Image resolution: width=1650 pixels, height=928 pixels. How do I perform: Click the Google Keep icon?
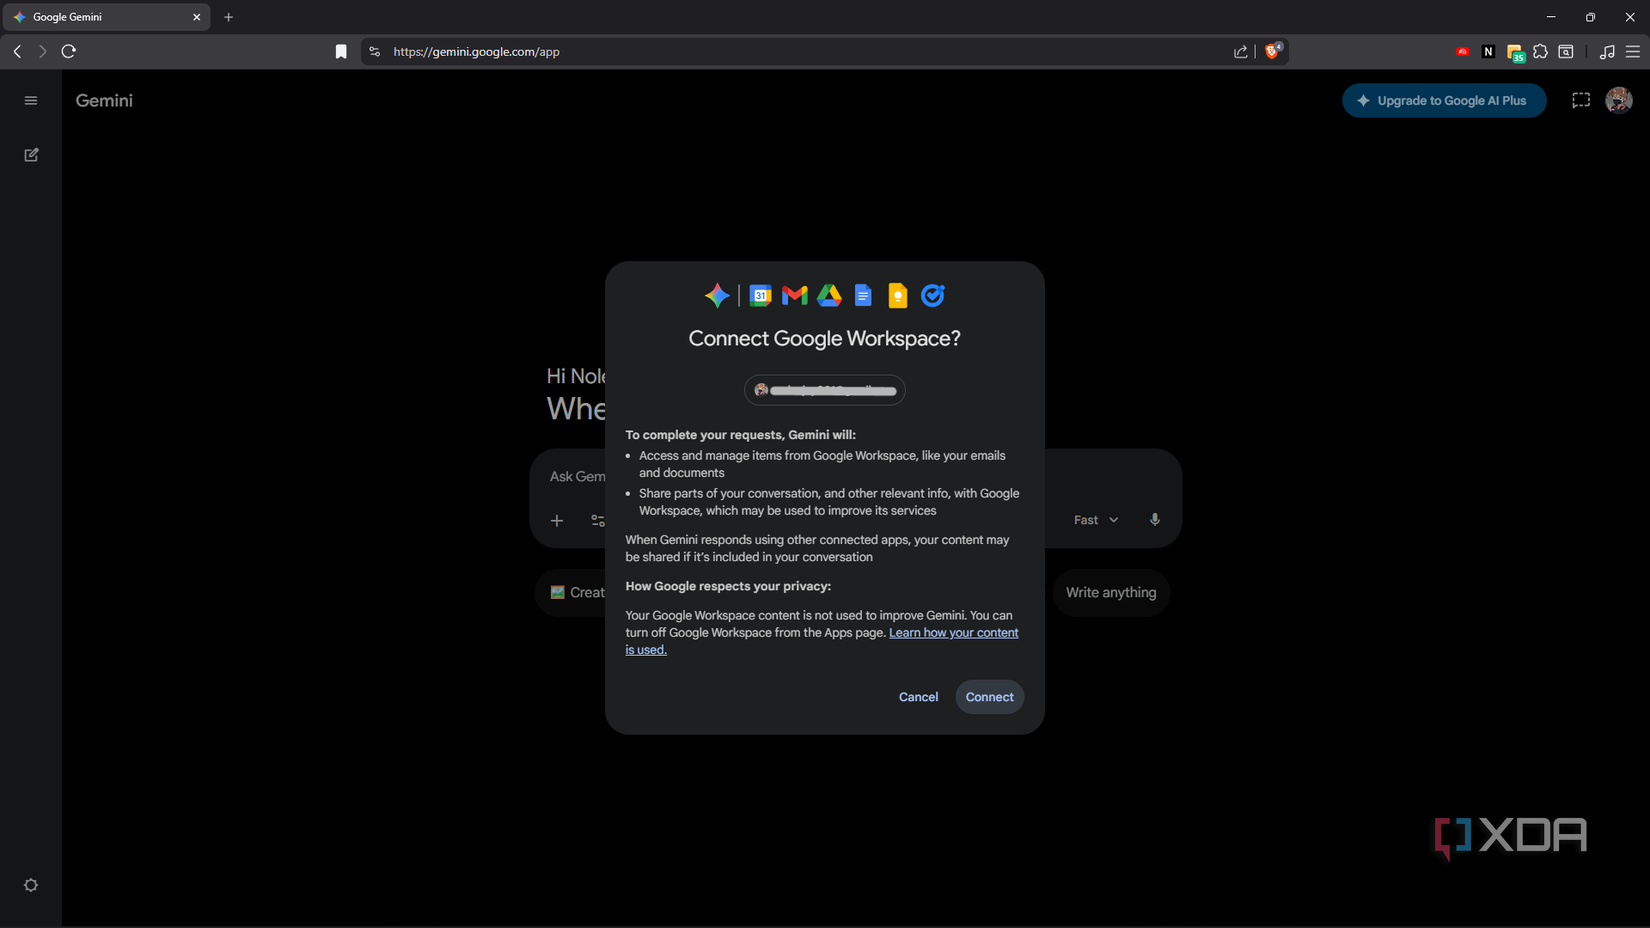pos(897,295)
